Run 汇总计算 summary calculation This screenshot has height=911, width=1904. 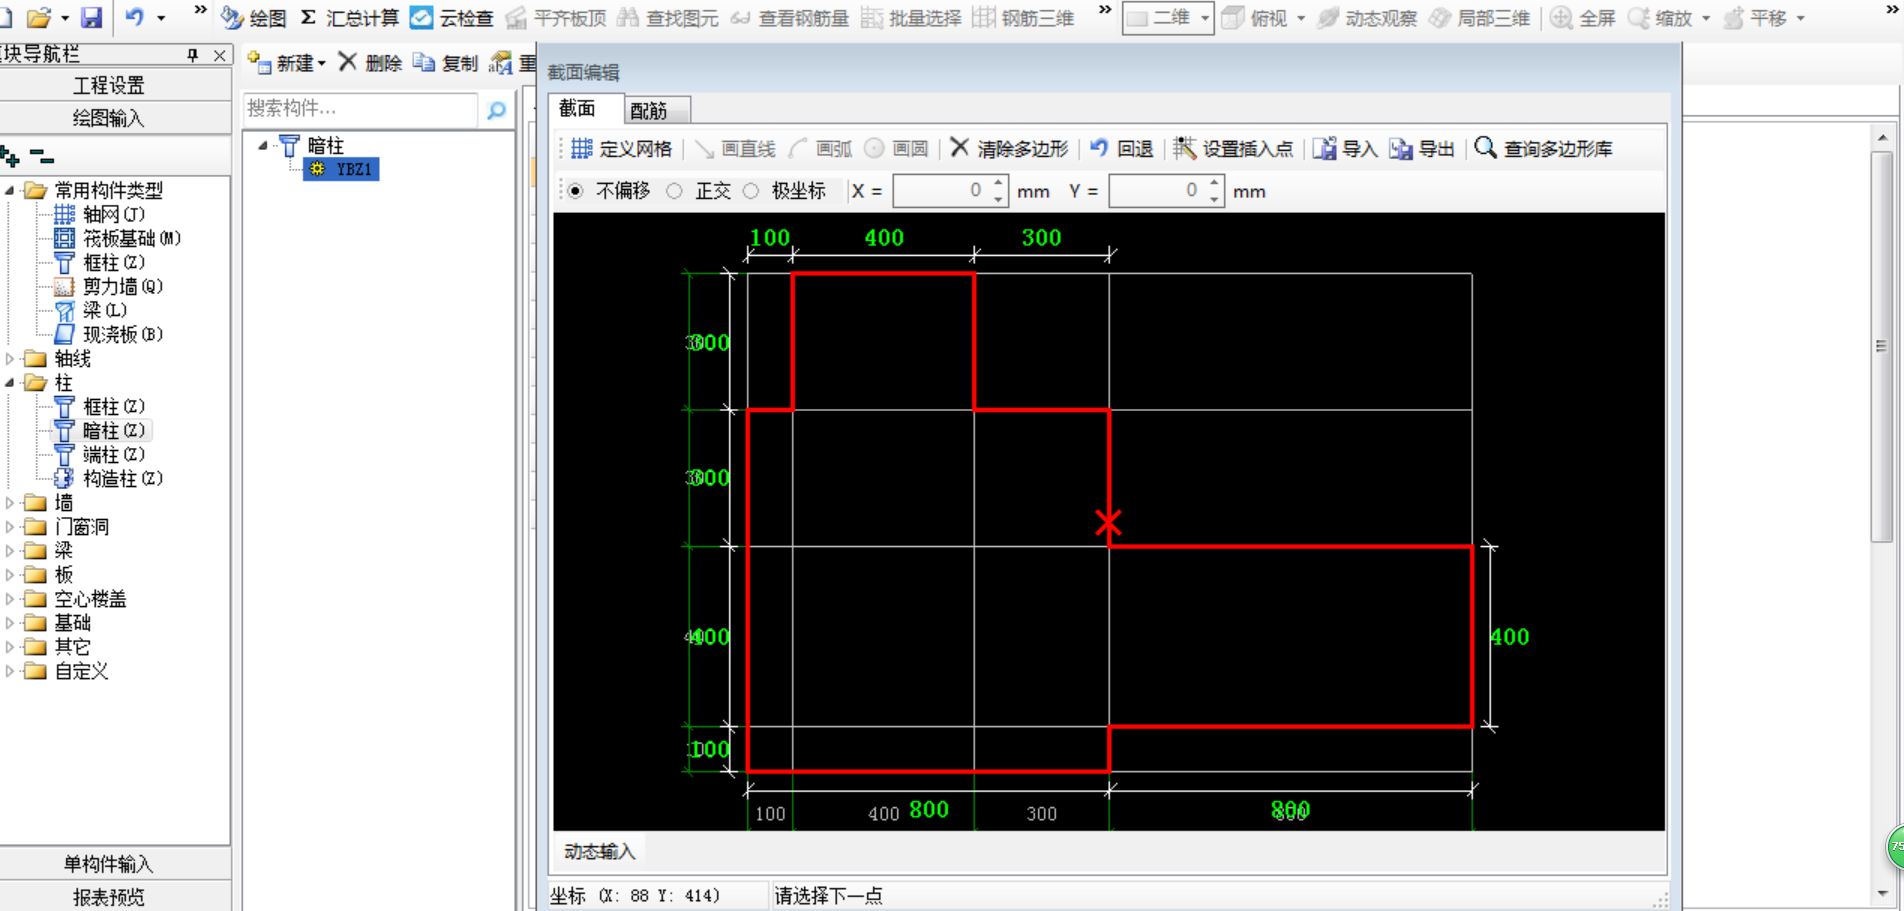349,18
